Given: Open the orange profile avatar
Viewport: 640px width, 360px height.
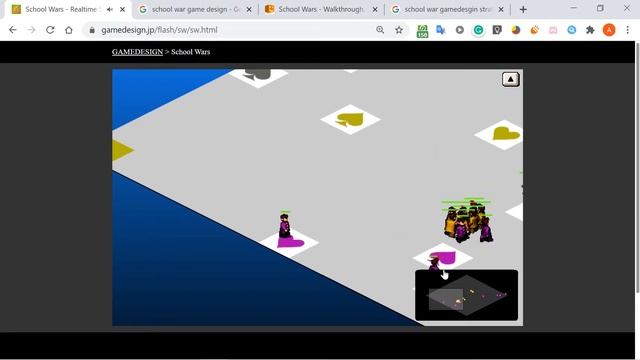Looking at the screenshot, I should [609, 30].
